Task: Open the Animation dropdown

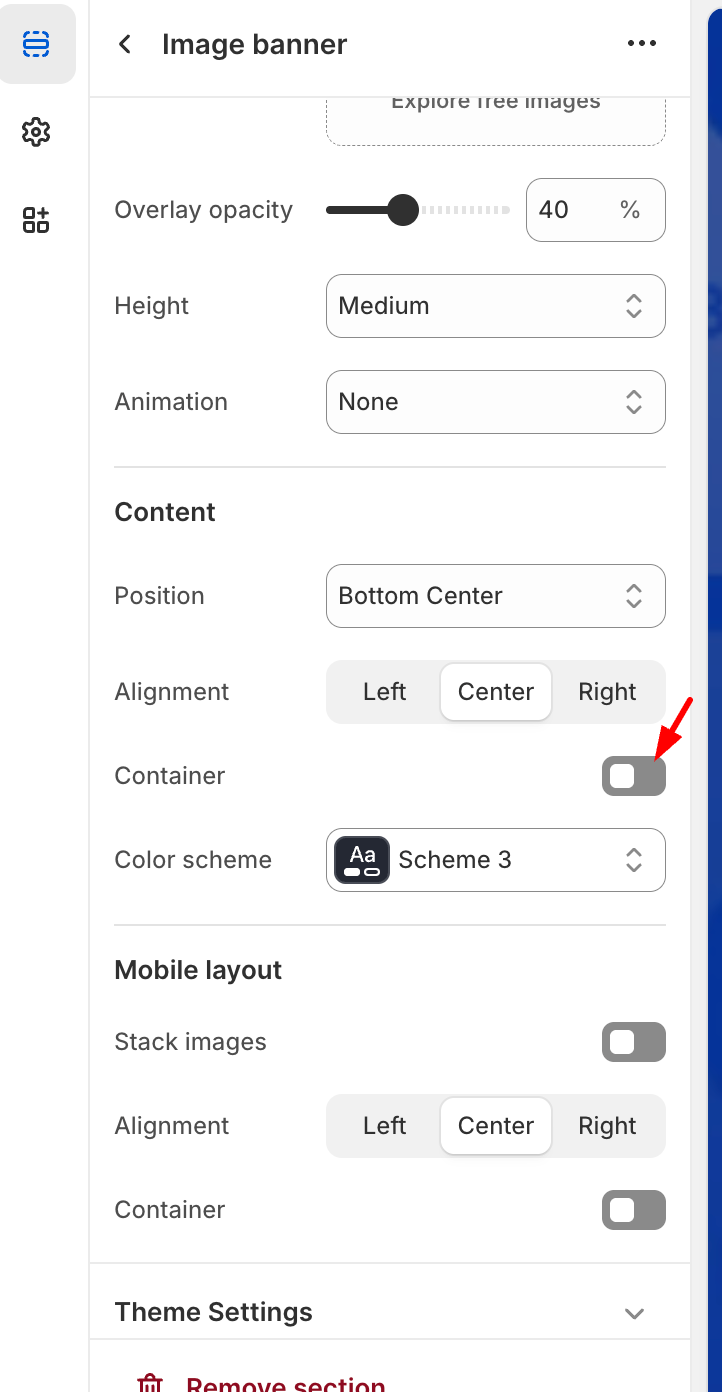Action: (x=495, y=402)
